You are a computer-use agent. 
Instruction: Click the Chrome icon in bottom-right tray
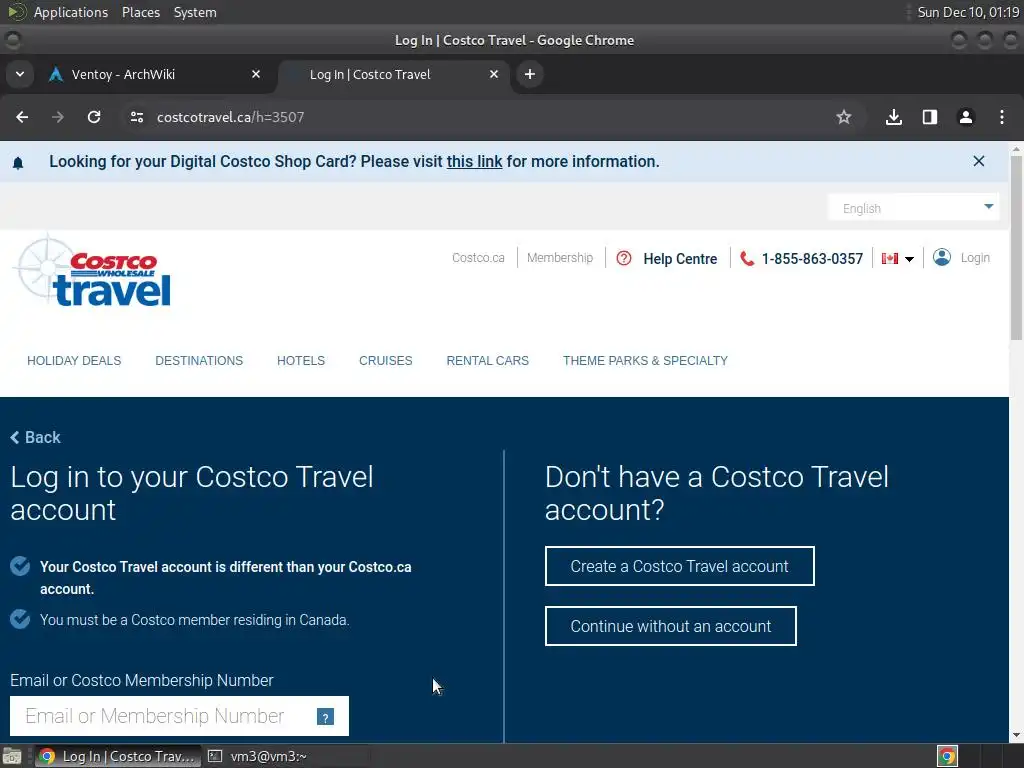pos(947,756)
